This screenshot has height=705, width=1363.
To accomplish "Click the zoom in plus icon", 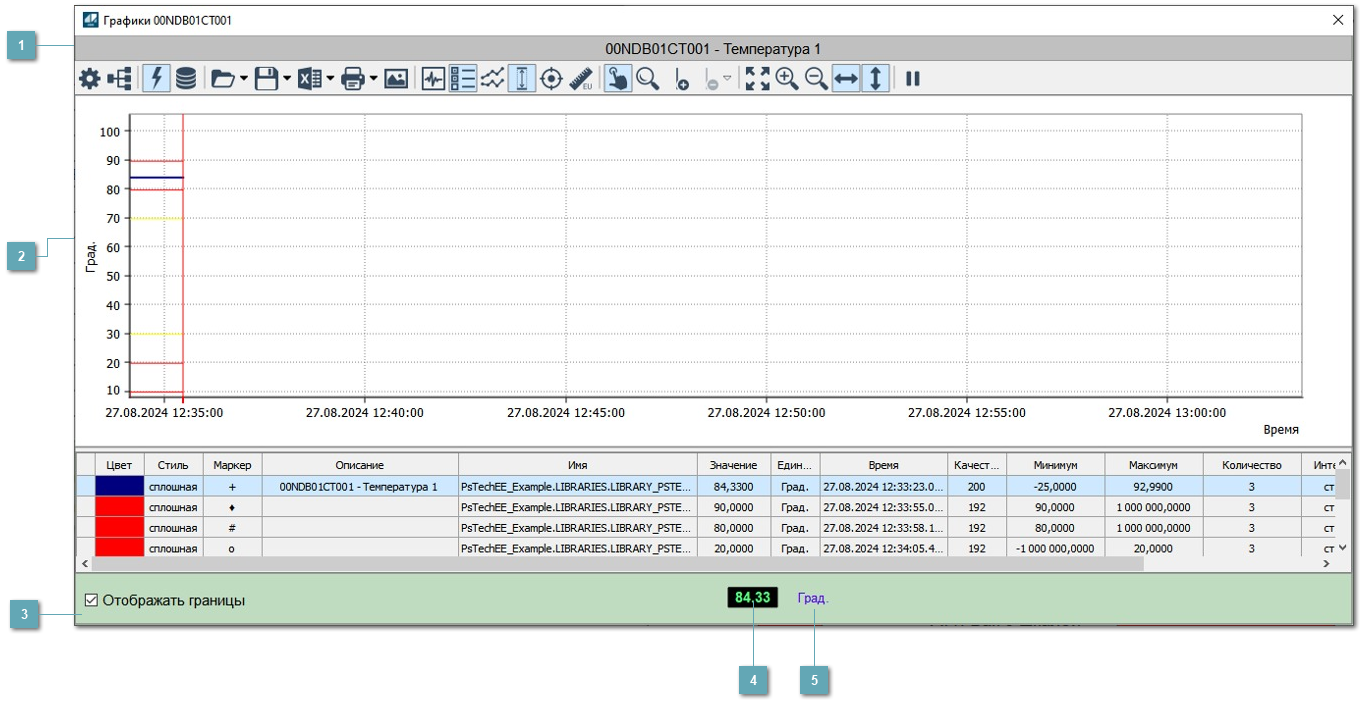I will pos(787,79).
